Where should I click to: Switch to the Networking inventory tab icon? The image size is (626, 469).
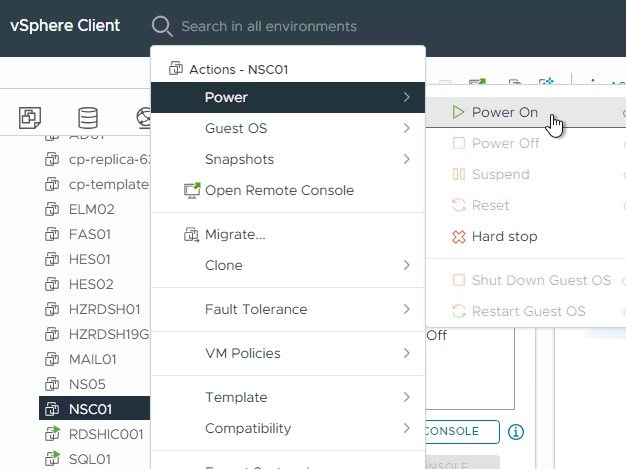pyautogui.click(x=144, y=118)
